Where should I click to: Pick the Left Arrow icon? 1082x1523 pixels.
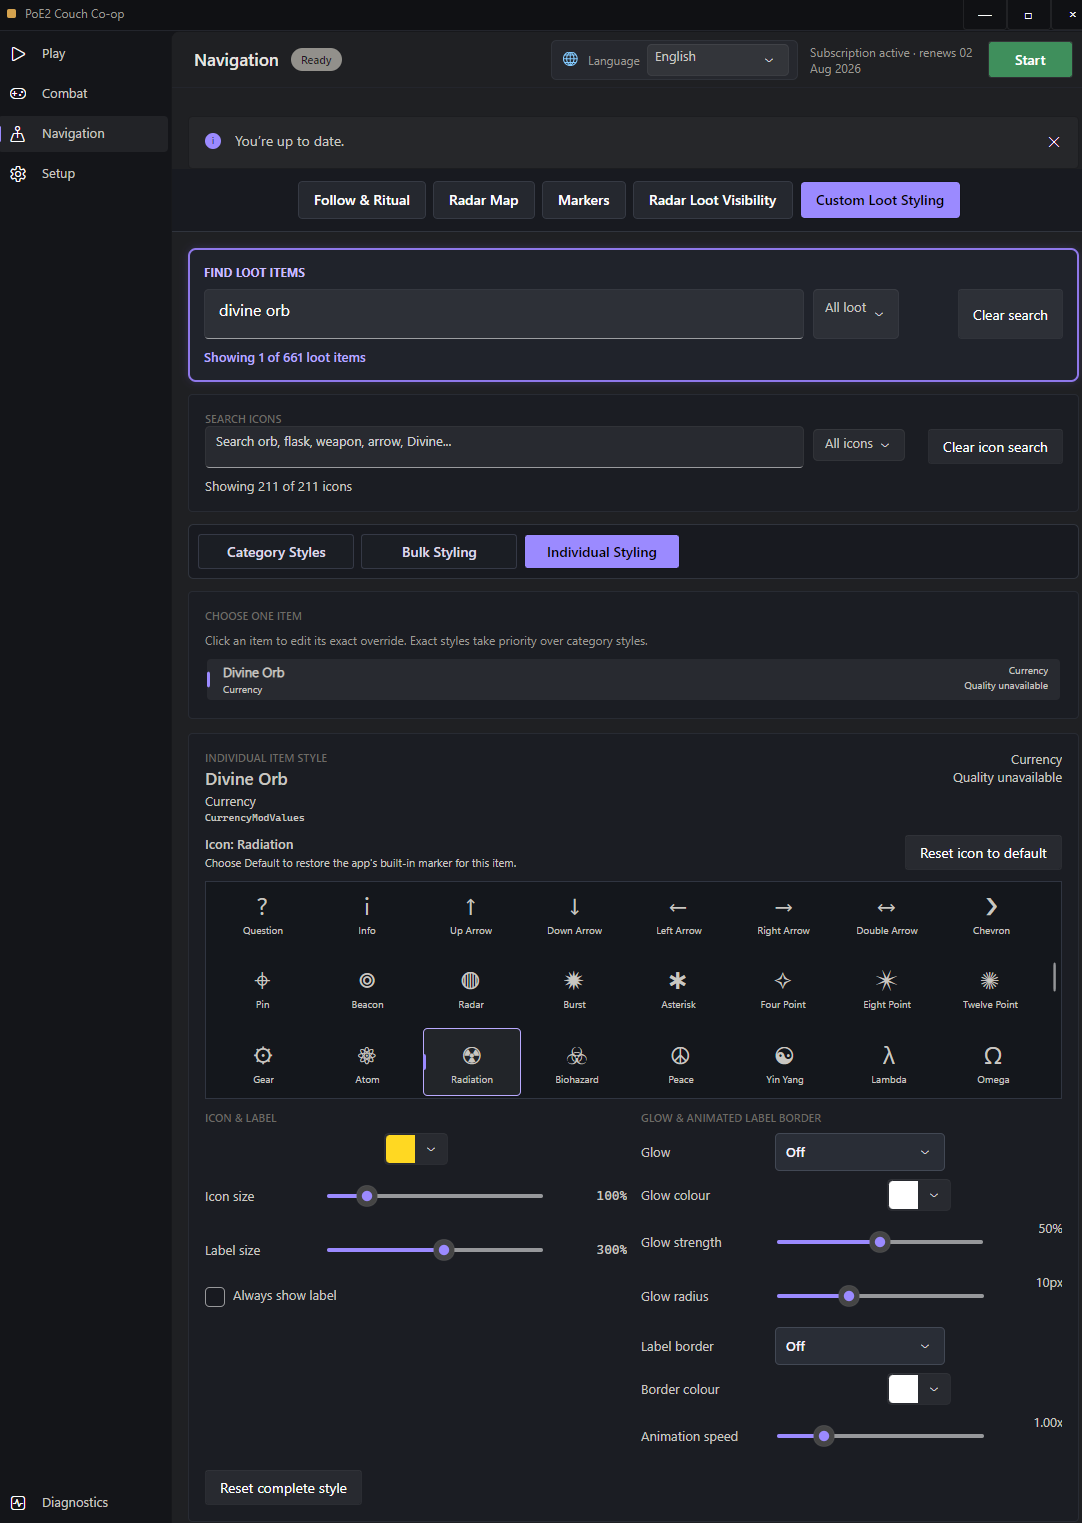679,914
